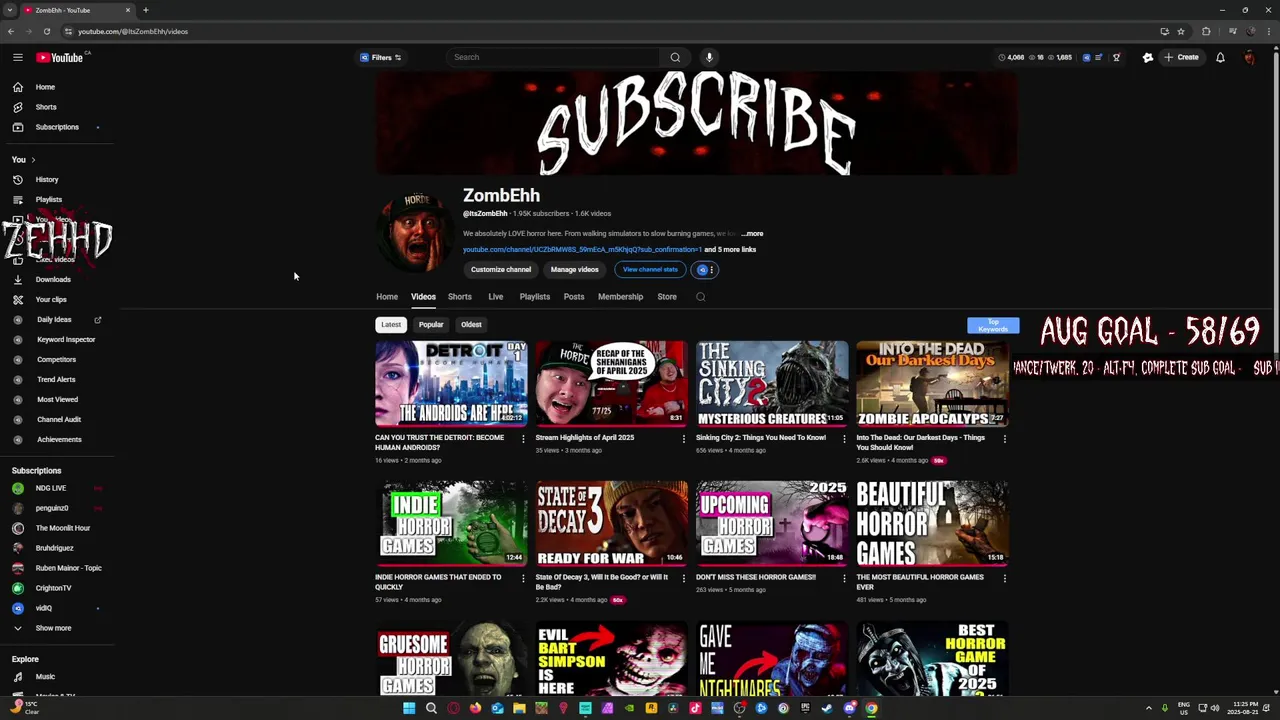Open the channel subscribe confirmation link
Viewport: 1280px width, 720px height.
582,250
